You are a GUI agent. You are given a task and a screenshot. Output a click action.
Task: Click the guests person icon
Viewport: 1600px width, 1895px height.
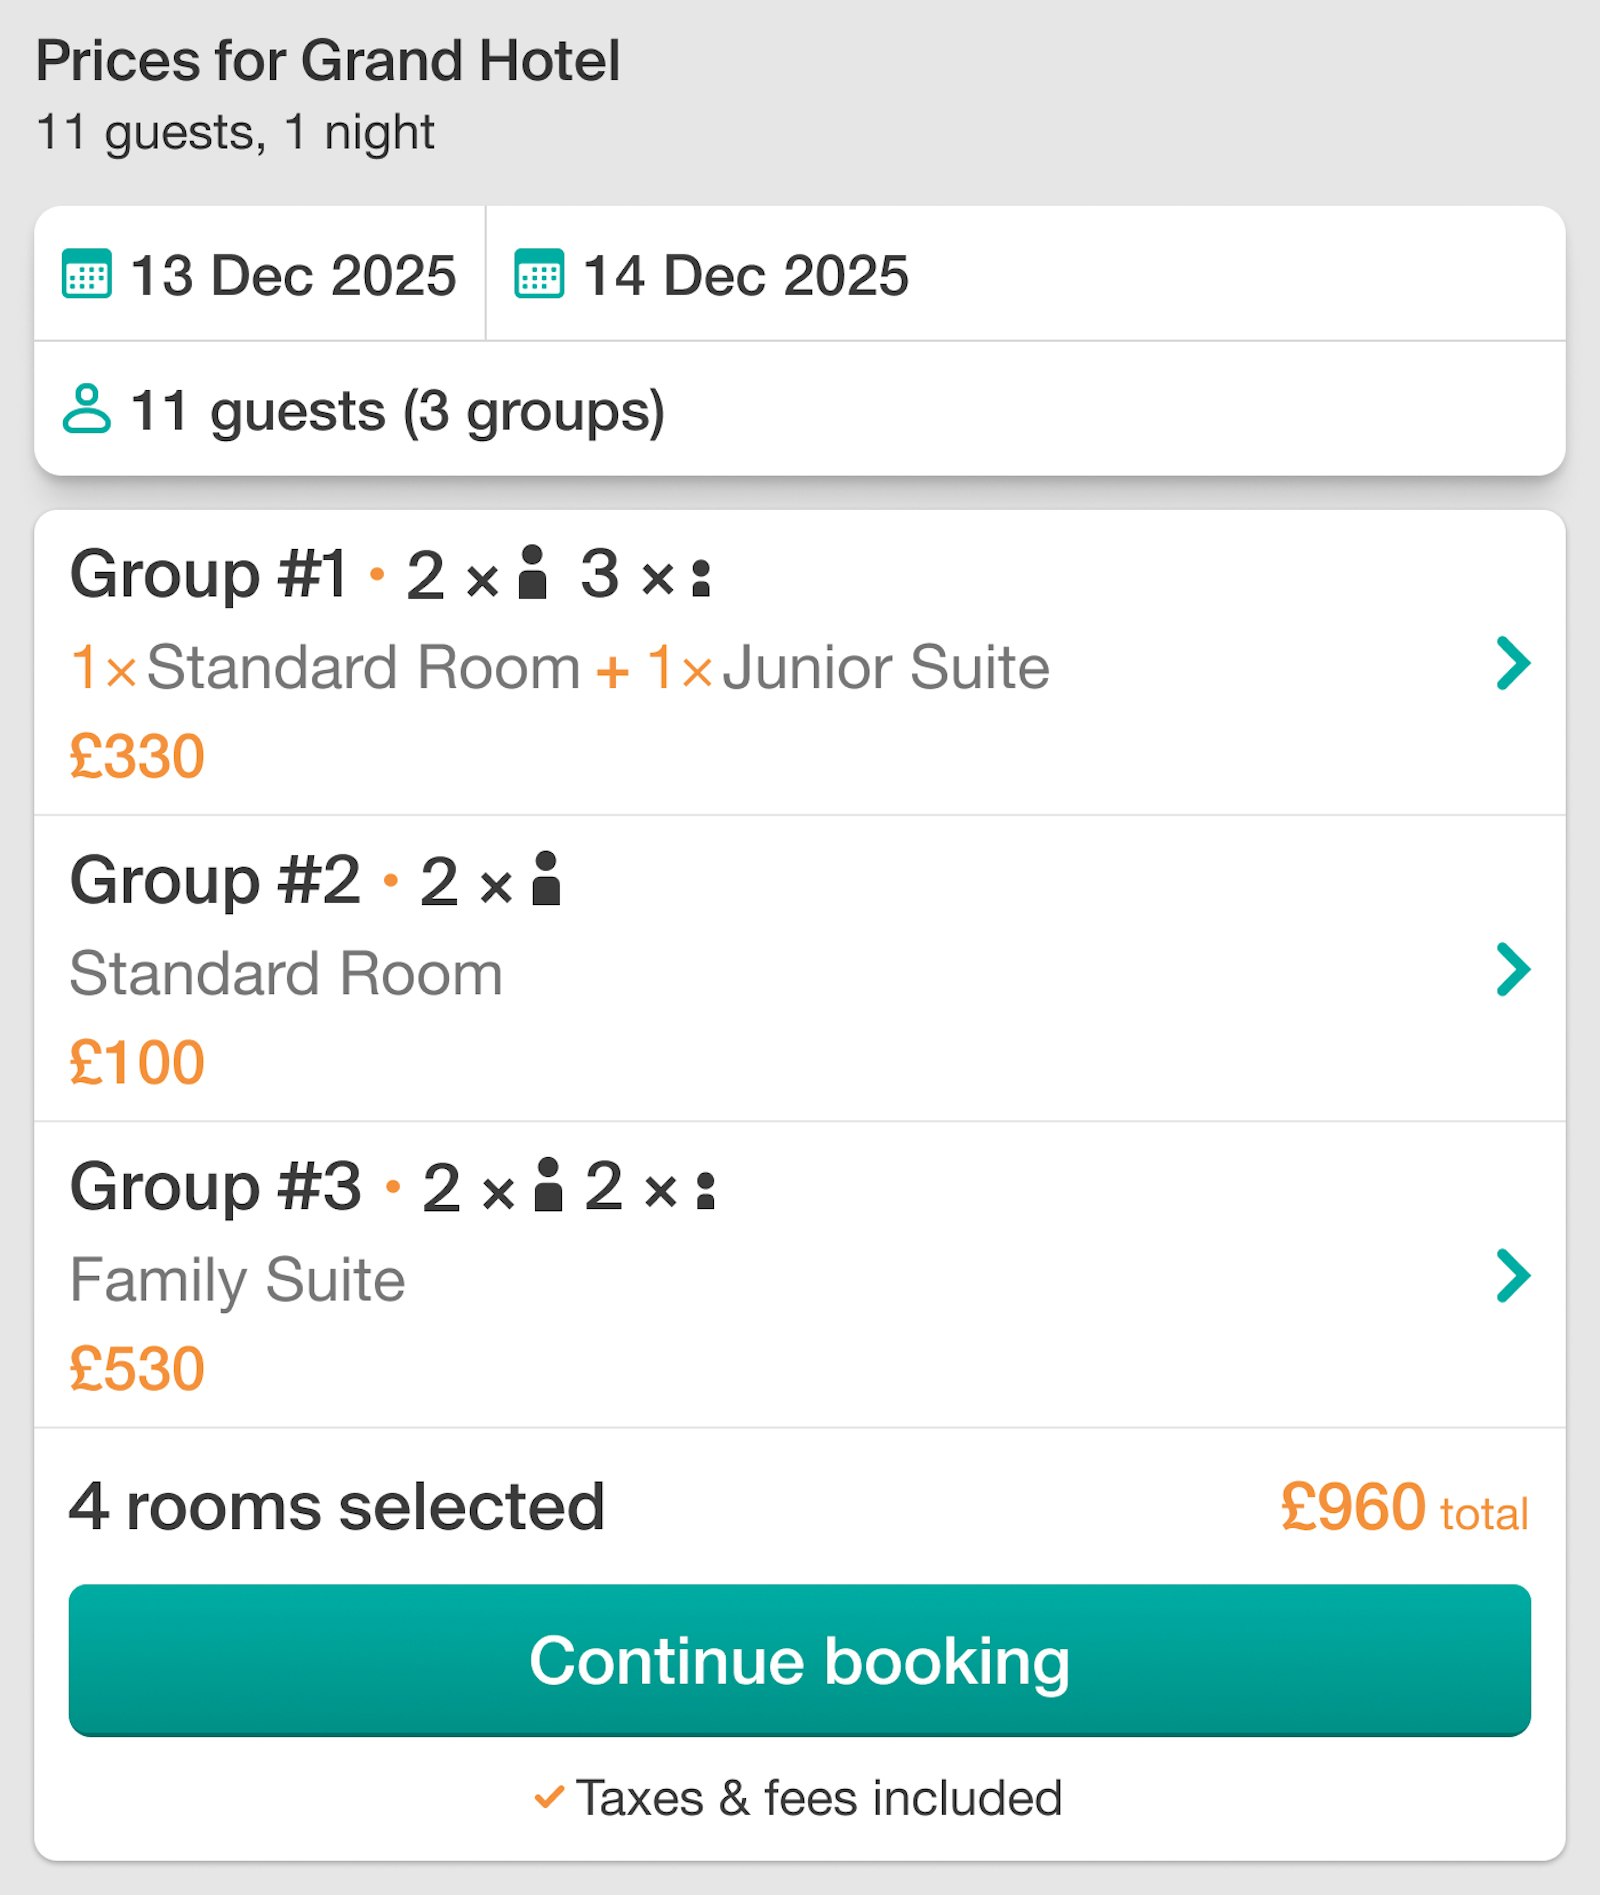coord(87,409)
